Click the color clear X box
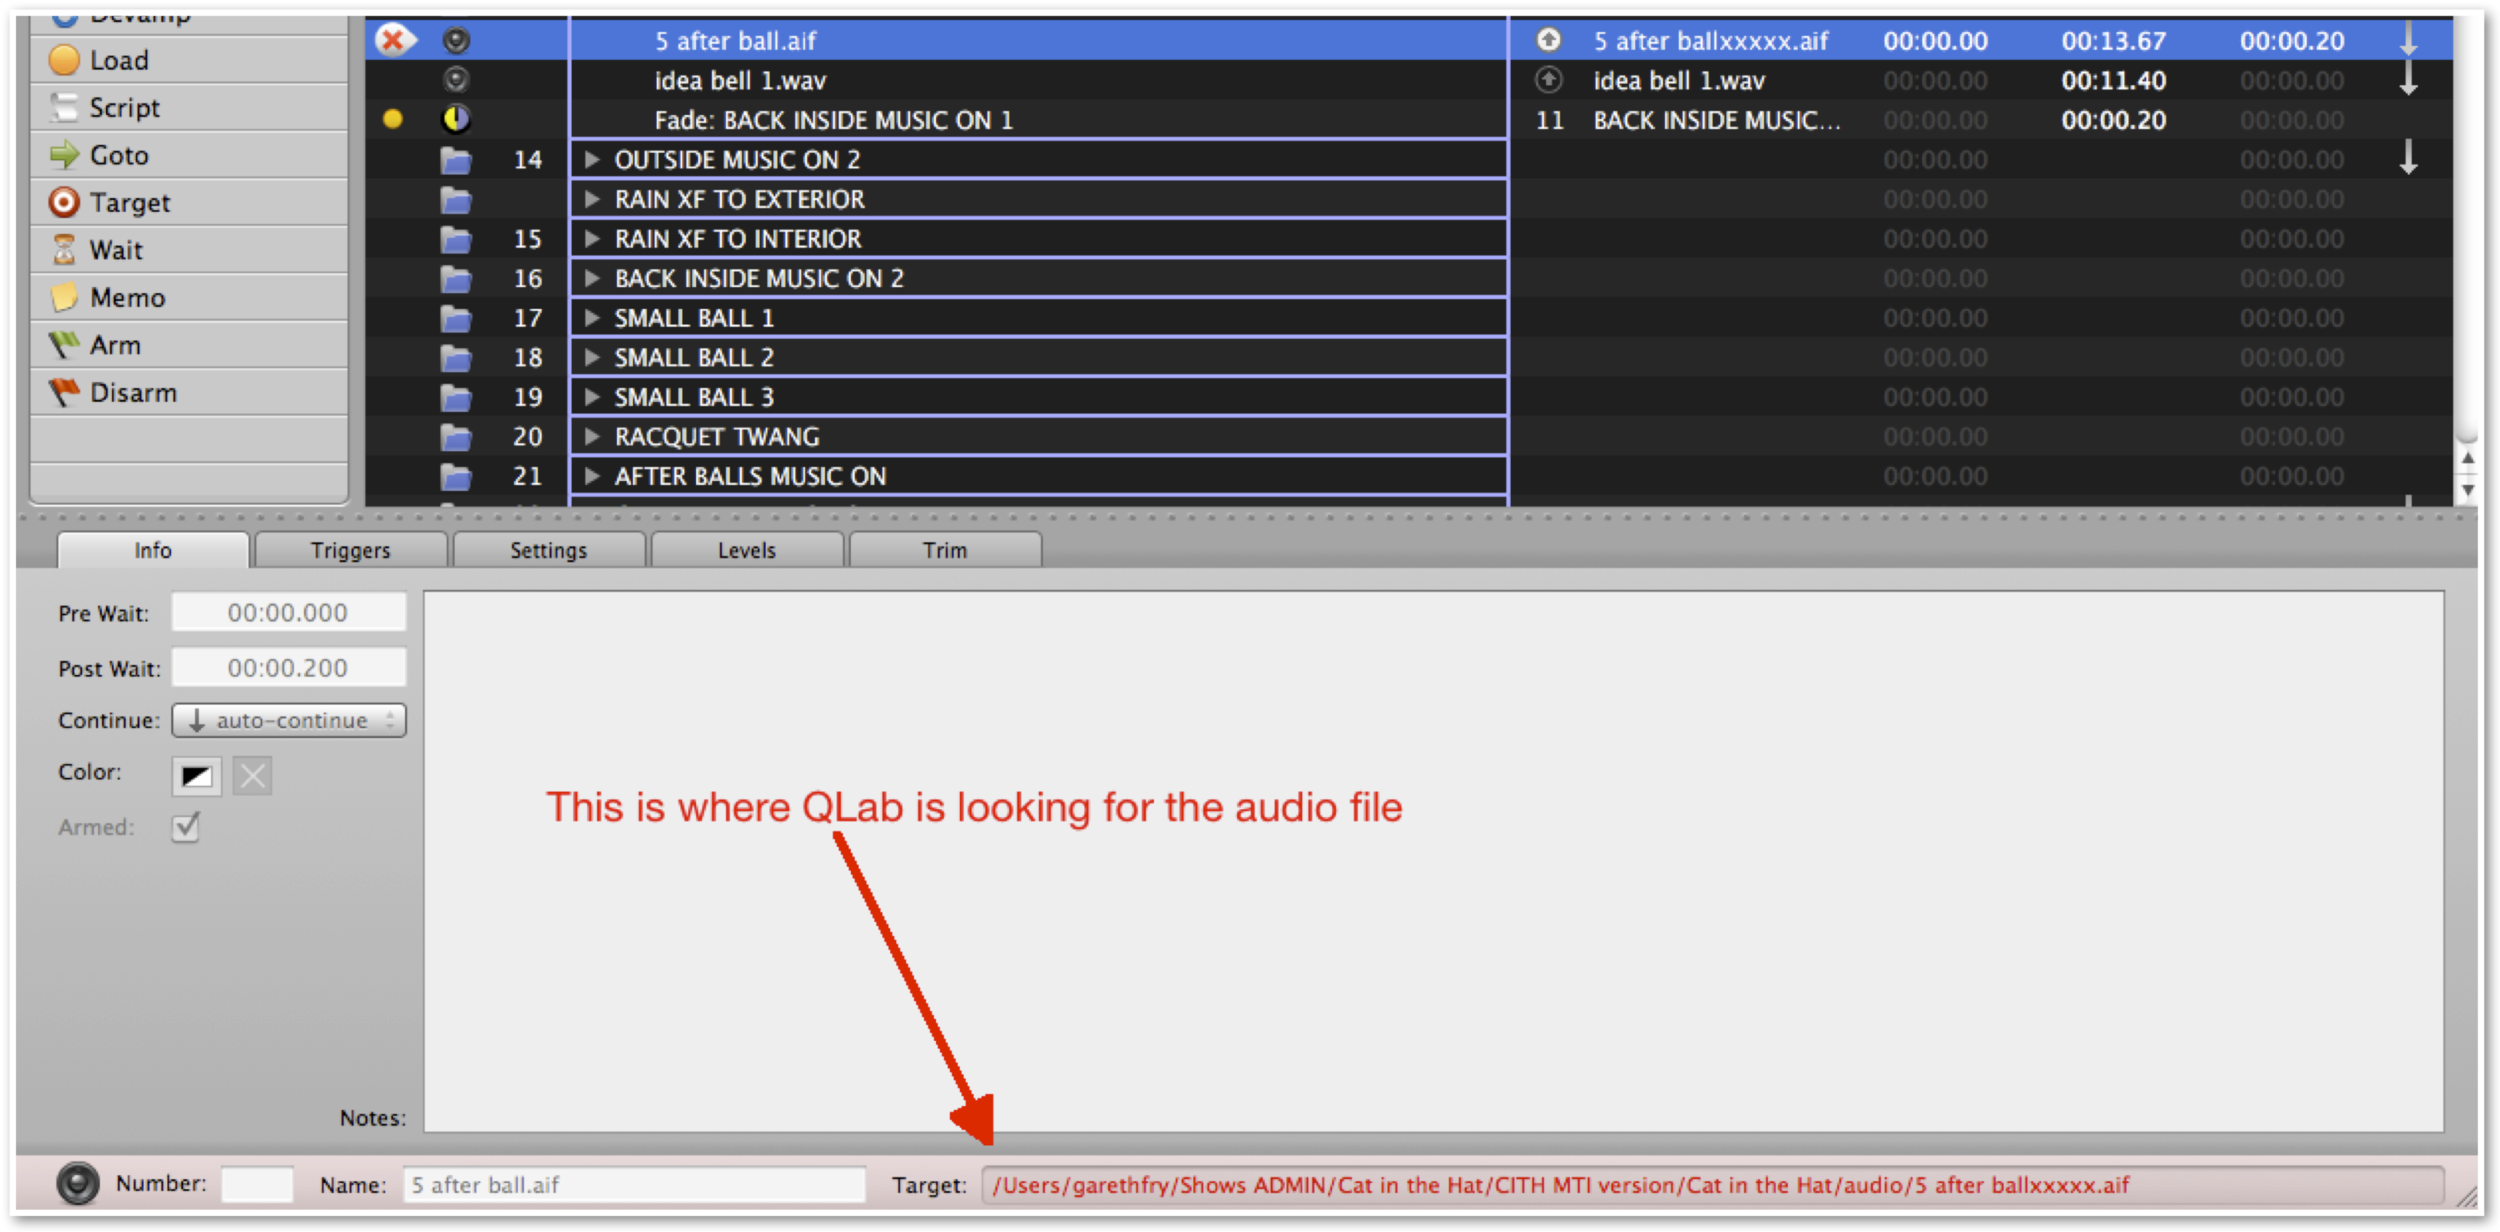Image resolution: width=2500 pixels, height=1232 pixels. pos(252,775)
